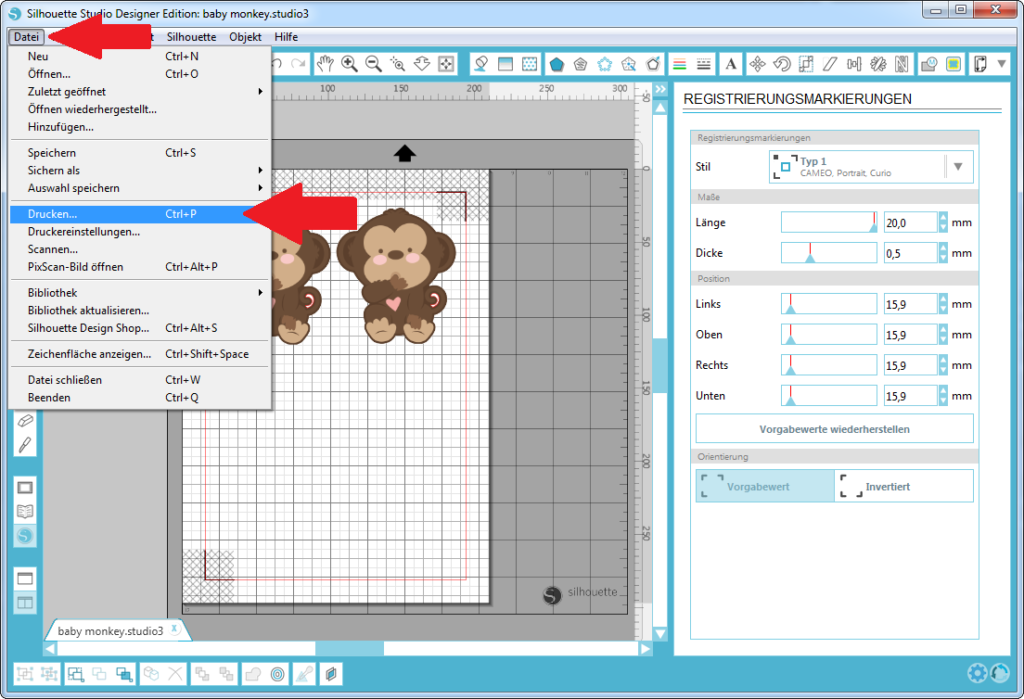This screenshot has width=1024, height=699.
Task: Toggle the split-screen view icon
Action: tap(26, 602)
